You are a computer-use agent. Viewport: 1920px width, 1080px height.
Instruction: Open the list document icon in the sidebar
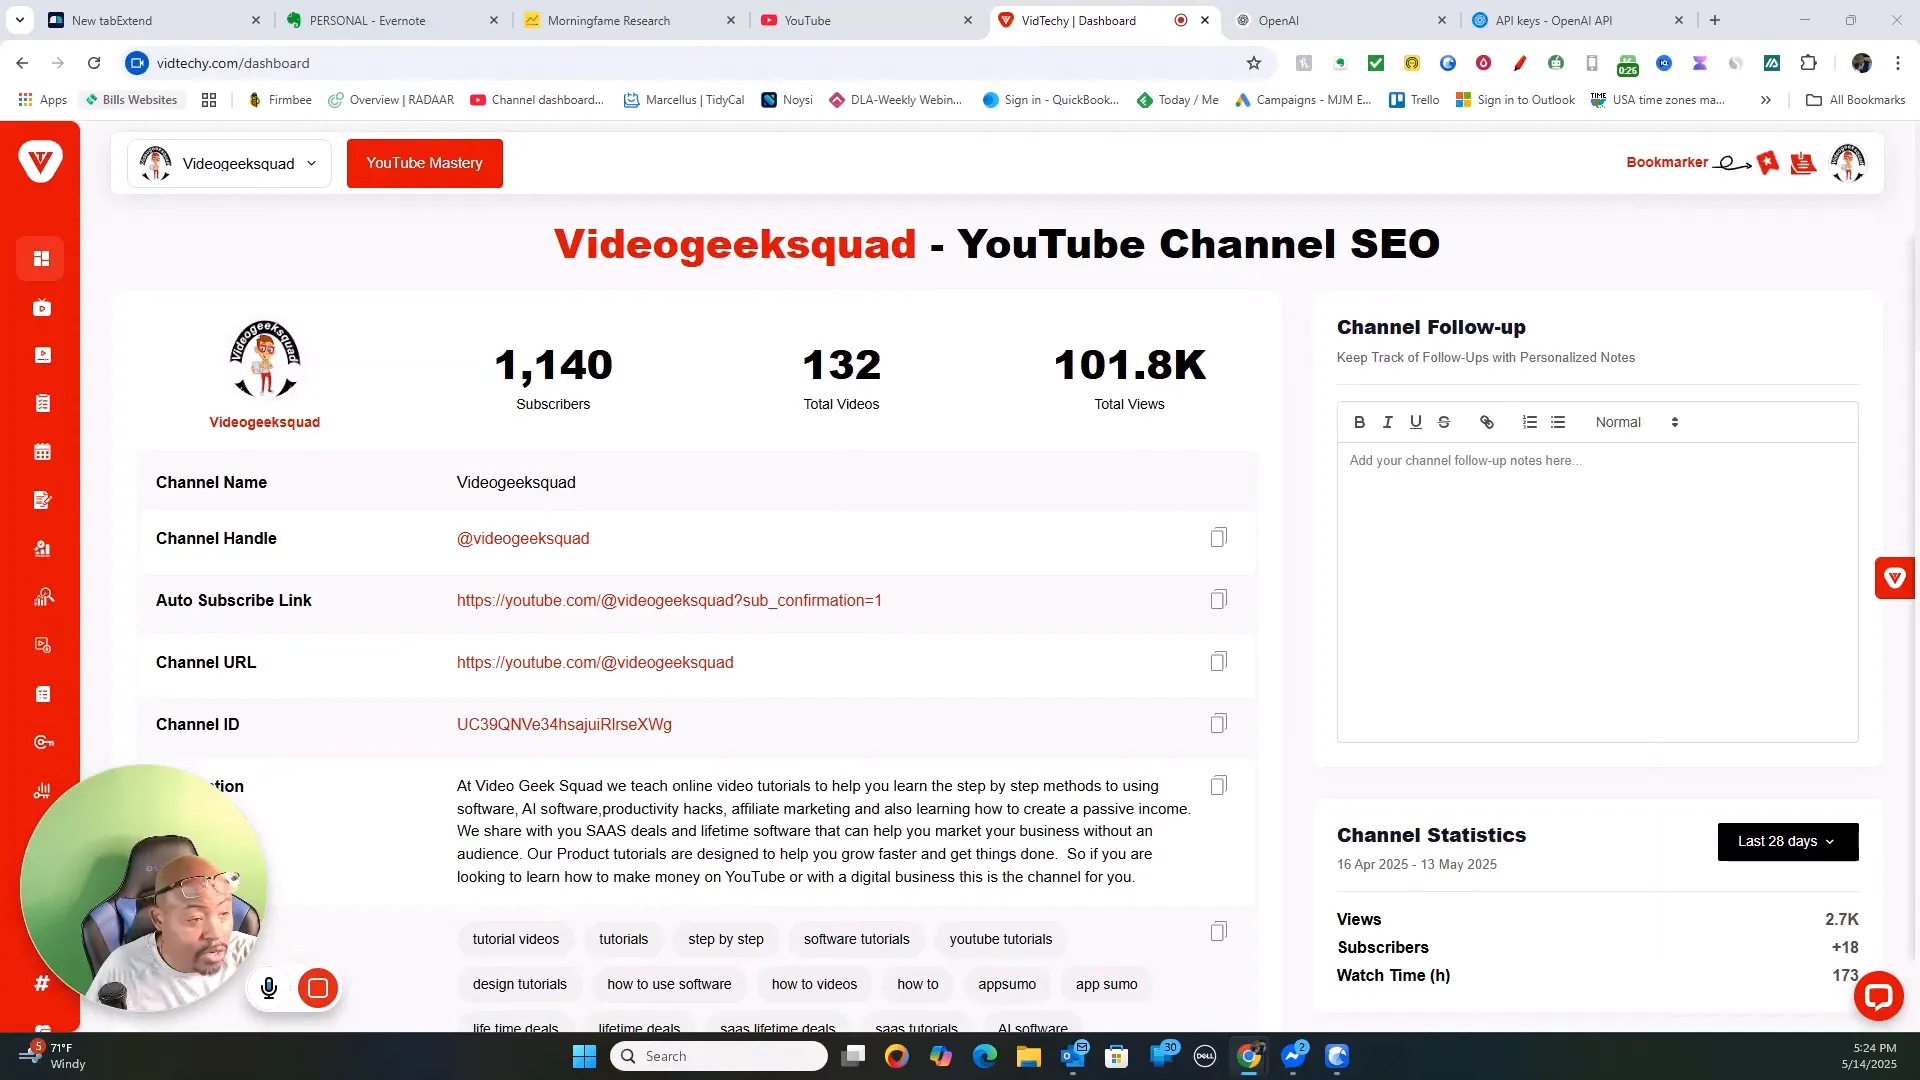[x=41, y=694]
